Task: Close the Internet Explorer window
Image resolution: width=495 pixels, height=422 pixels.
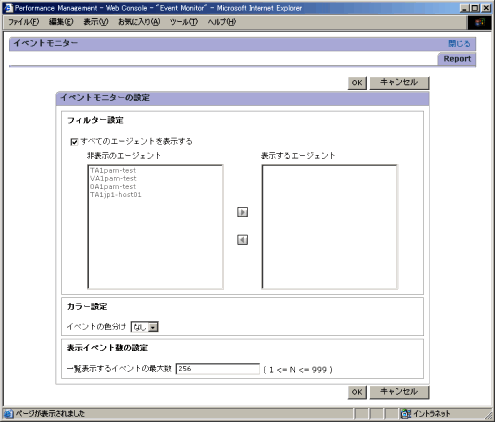Action: coord(486,8)
